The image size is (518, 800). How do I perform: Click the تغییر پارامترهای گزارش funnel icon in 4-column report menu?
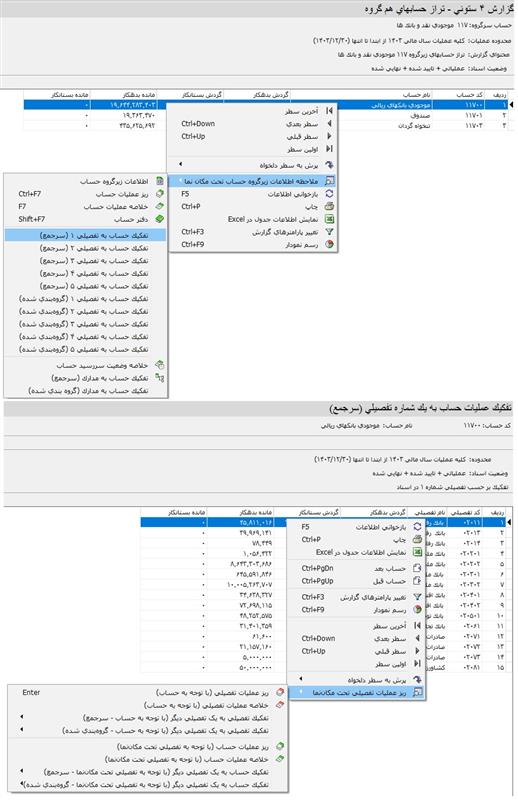click(329, 232)
